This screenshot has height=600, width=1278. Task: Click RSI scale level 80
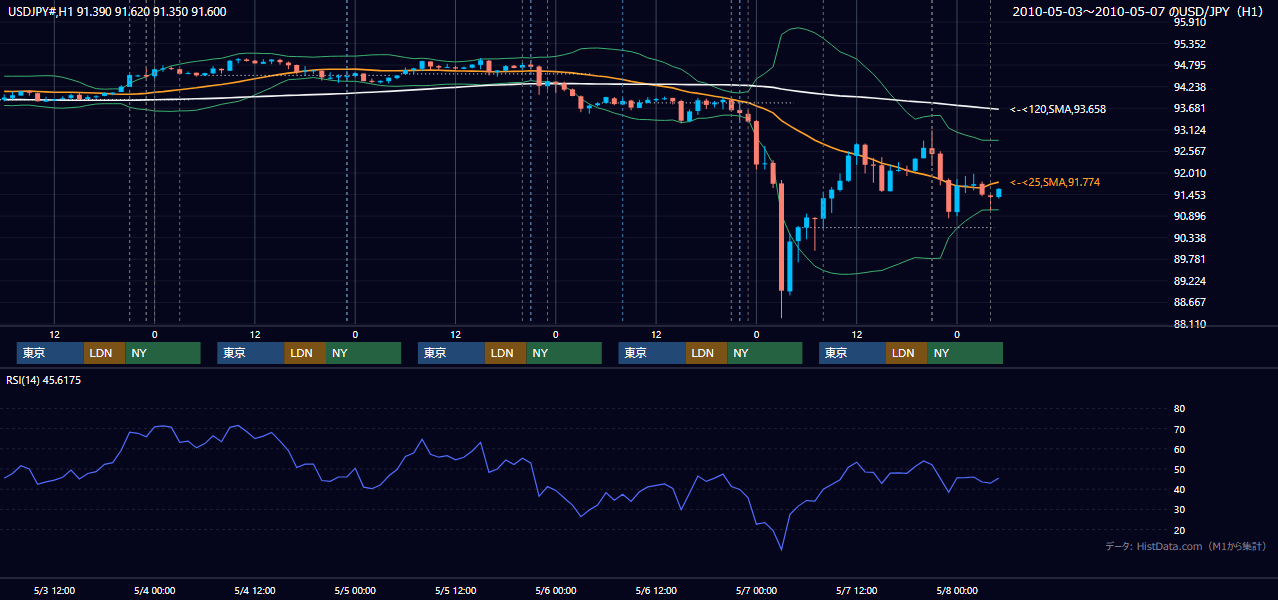point(1180,409)
